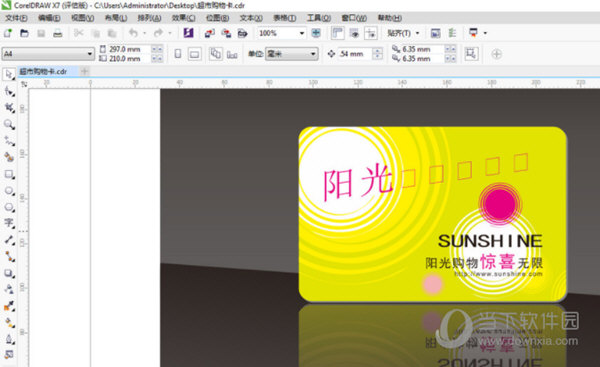Click the nudge distance stepper arrows
Screen dimensions: 600x367
tap(377, 54)
